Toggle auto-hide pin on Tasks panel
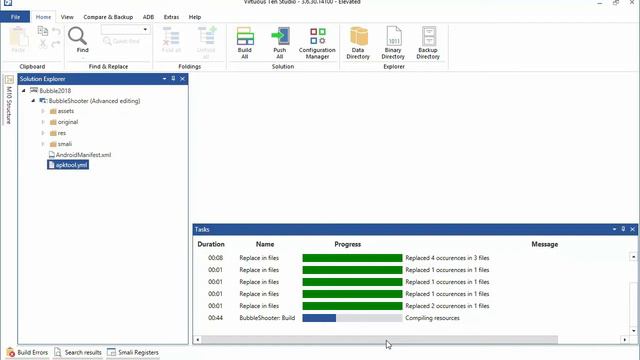The width and height of the screenshot is (640, 360). (x=623, y=229)
